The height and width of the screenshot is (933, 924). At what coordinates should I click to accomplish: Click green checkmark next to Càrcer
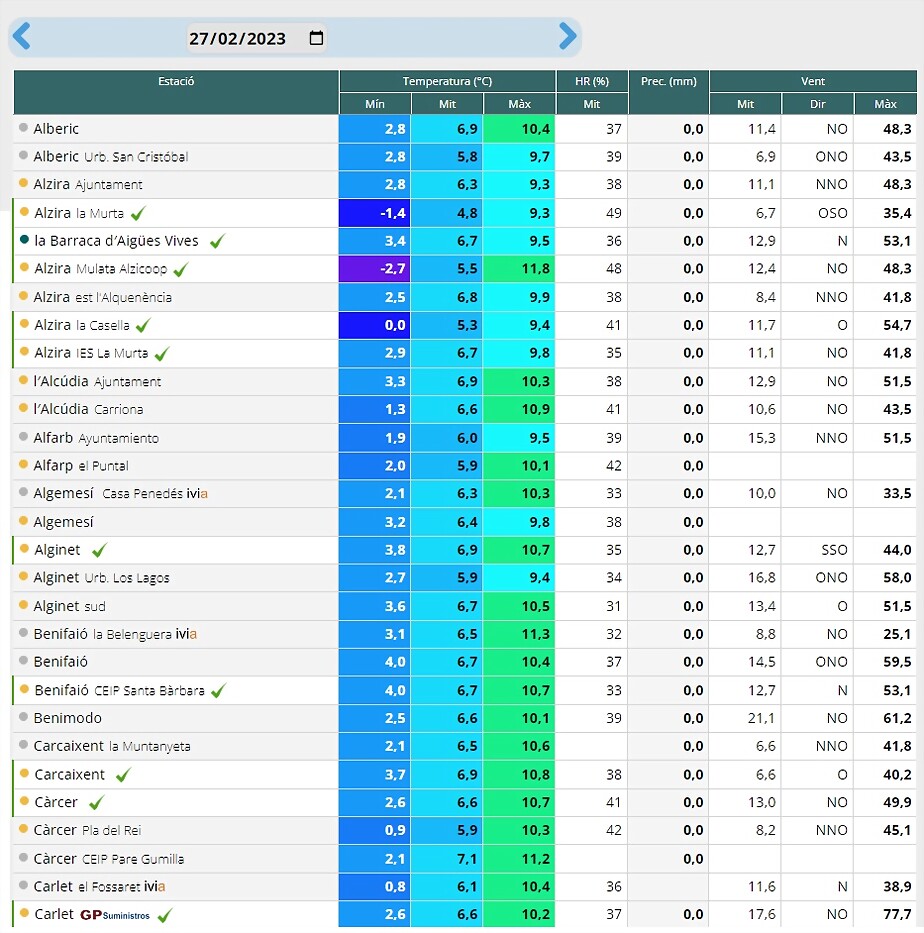(x=96, y=803)
